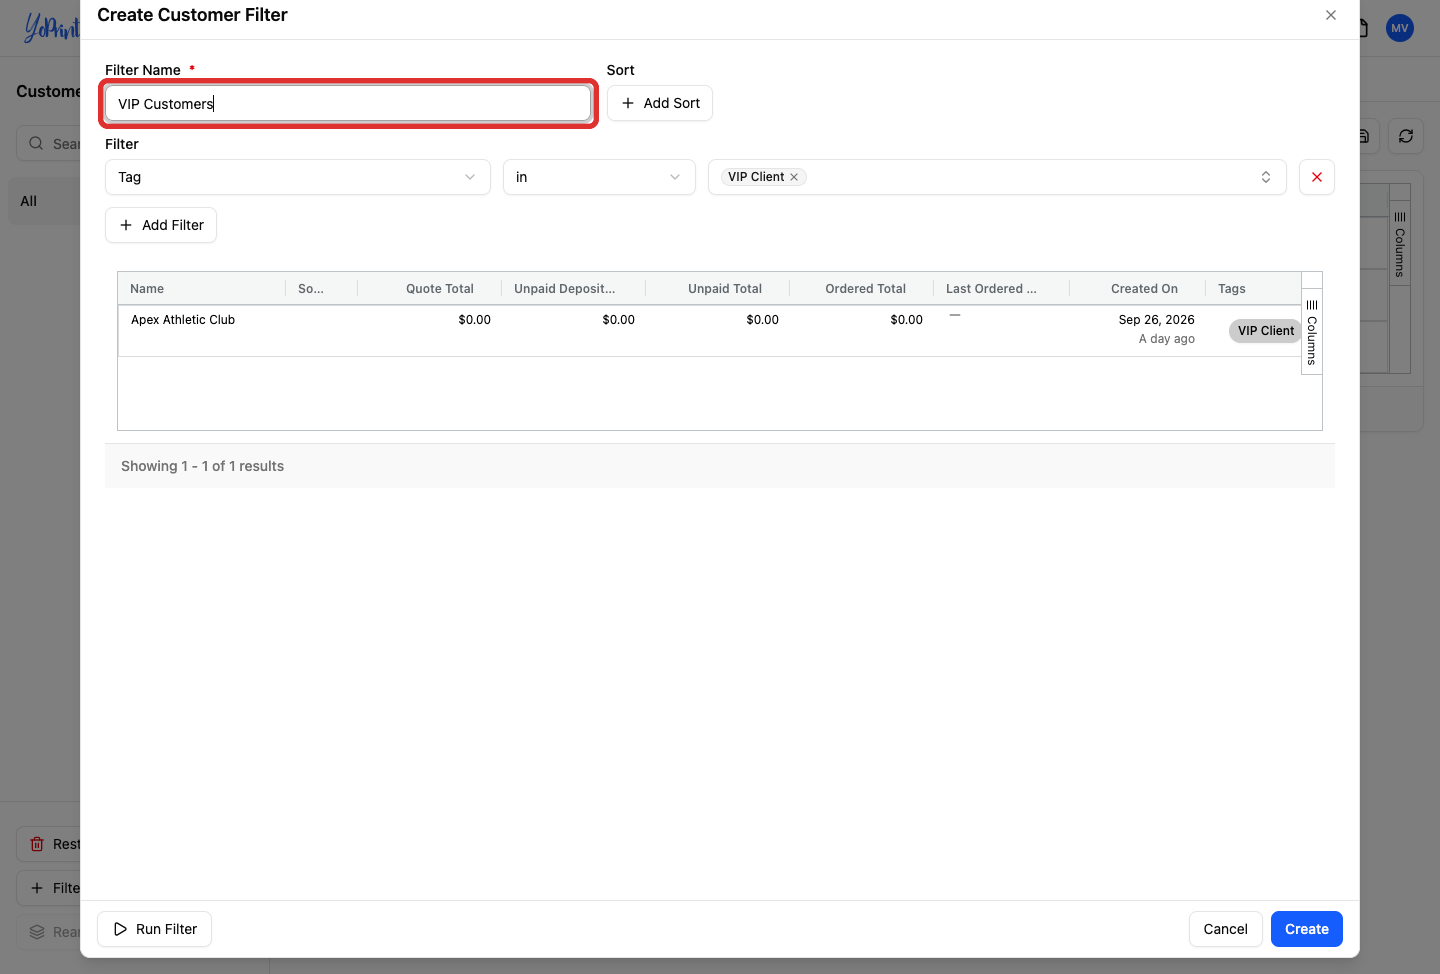Open the Columns side panel in dialog table
Image resolution: width=1440 pixels, height=974 pixels.
(1312, 332)
